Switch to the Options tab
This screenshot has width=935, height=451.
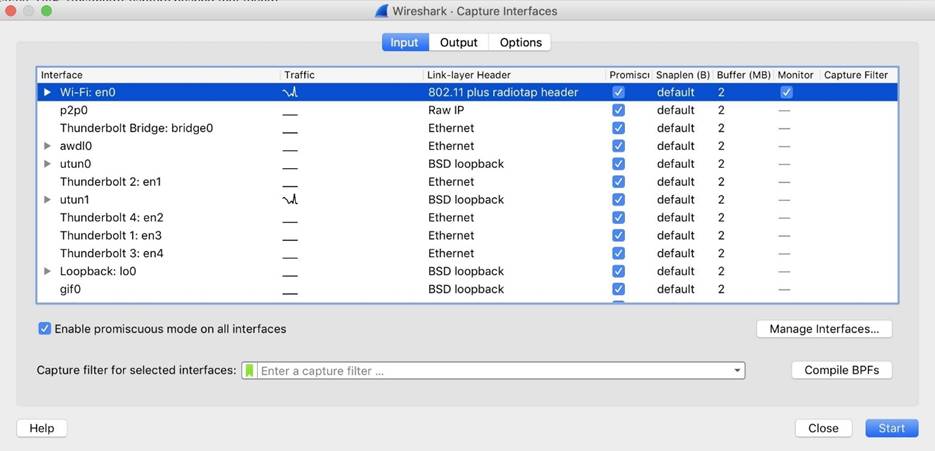[520, 42]
